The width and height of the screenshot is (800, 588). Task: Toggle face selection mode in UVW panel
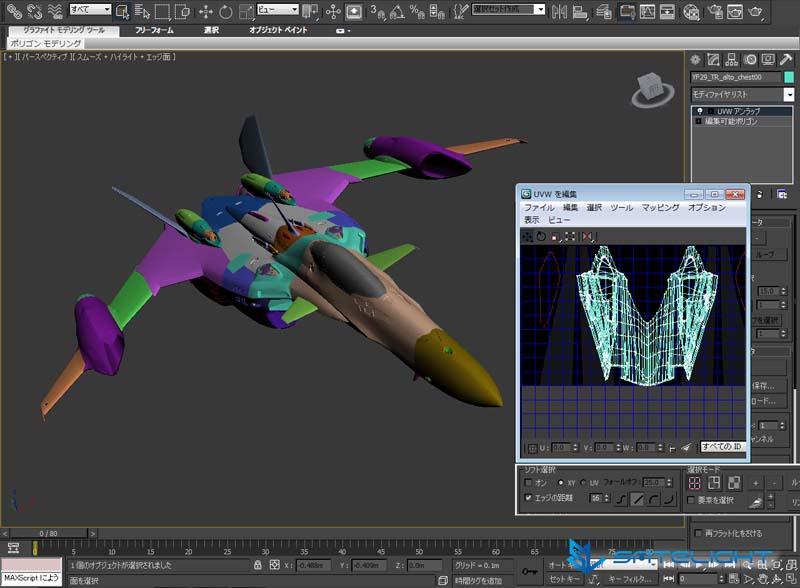coord(734,483)
